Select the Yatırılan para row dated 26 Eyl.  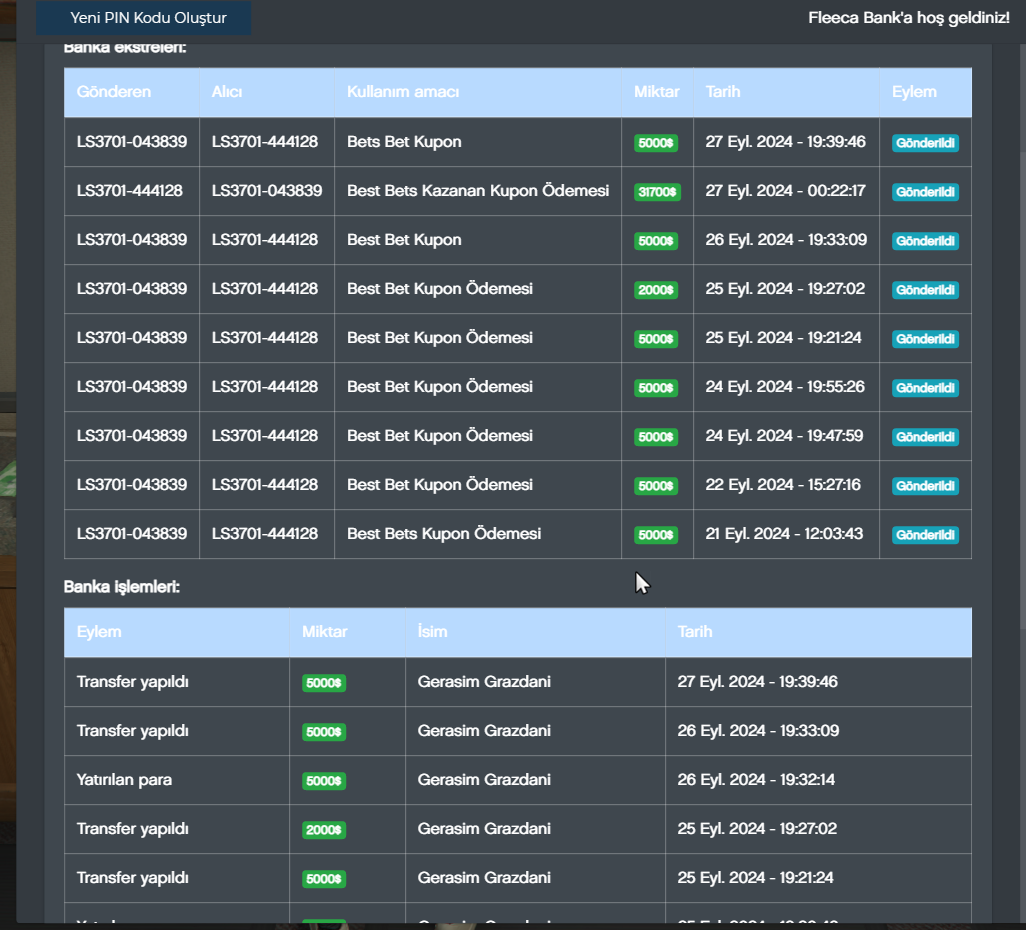point(124,780)
